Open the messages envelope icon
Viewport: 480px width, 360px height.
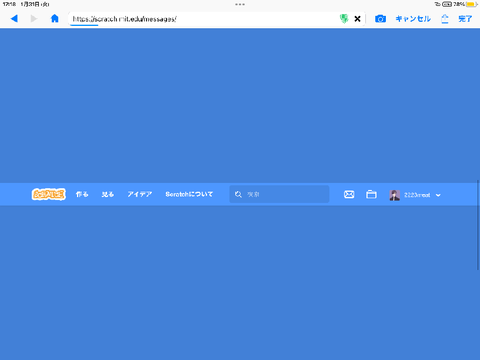pyautogui.click(x=349, y=194)
